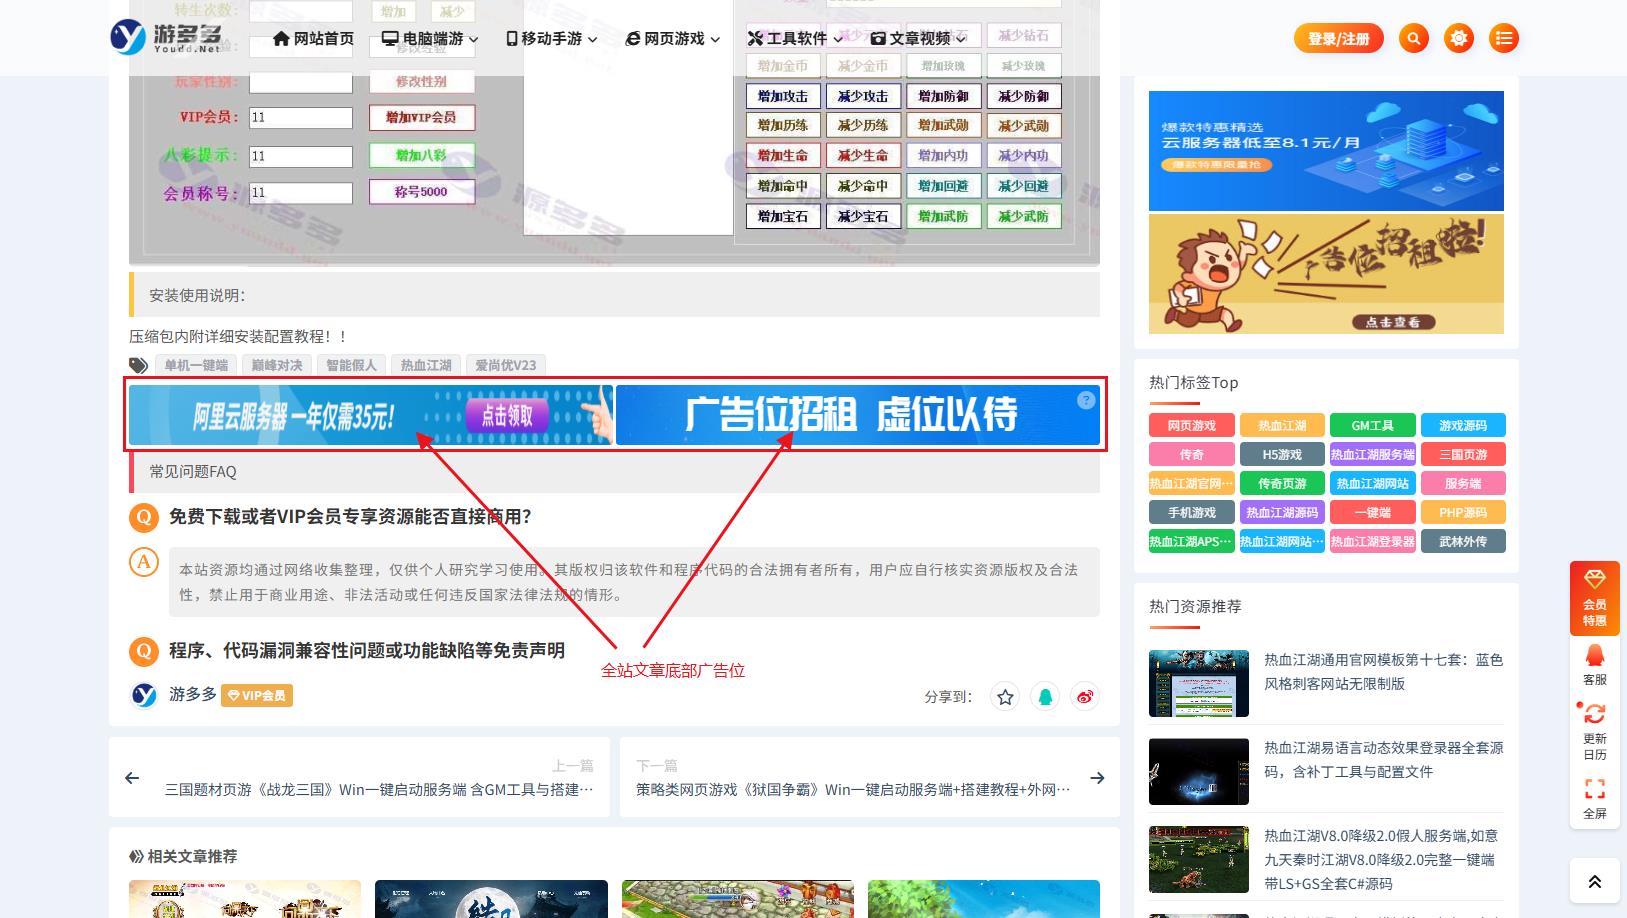The height and width of the screenshot is (918, 1627).
Task: Select the PHP源码 hot tag
Action: [1463, 513]
